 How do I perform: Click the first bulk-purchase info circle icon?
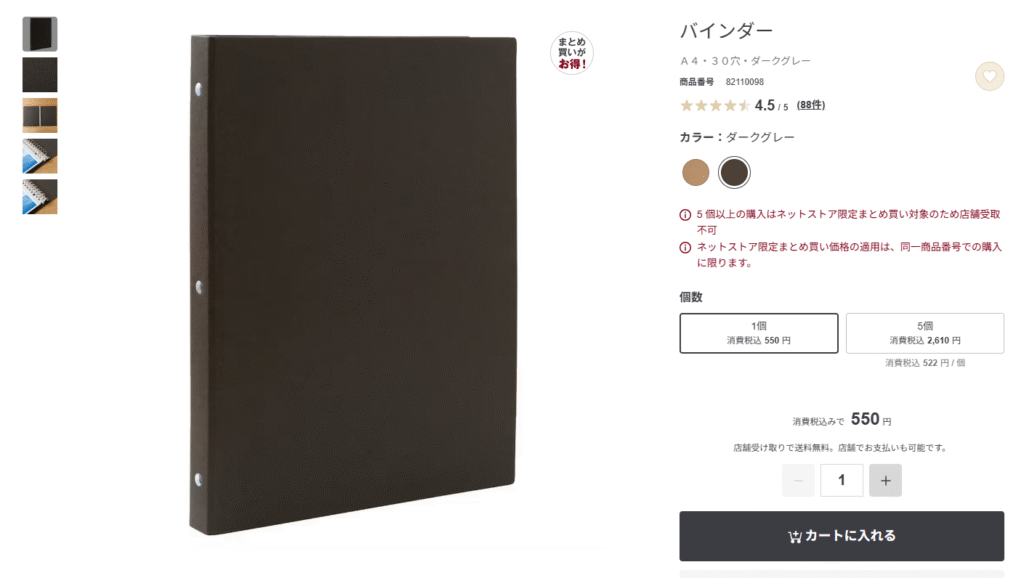coord(685,215)
